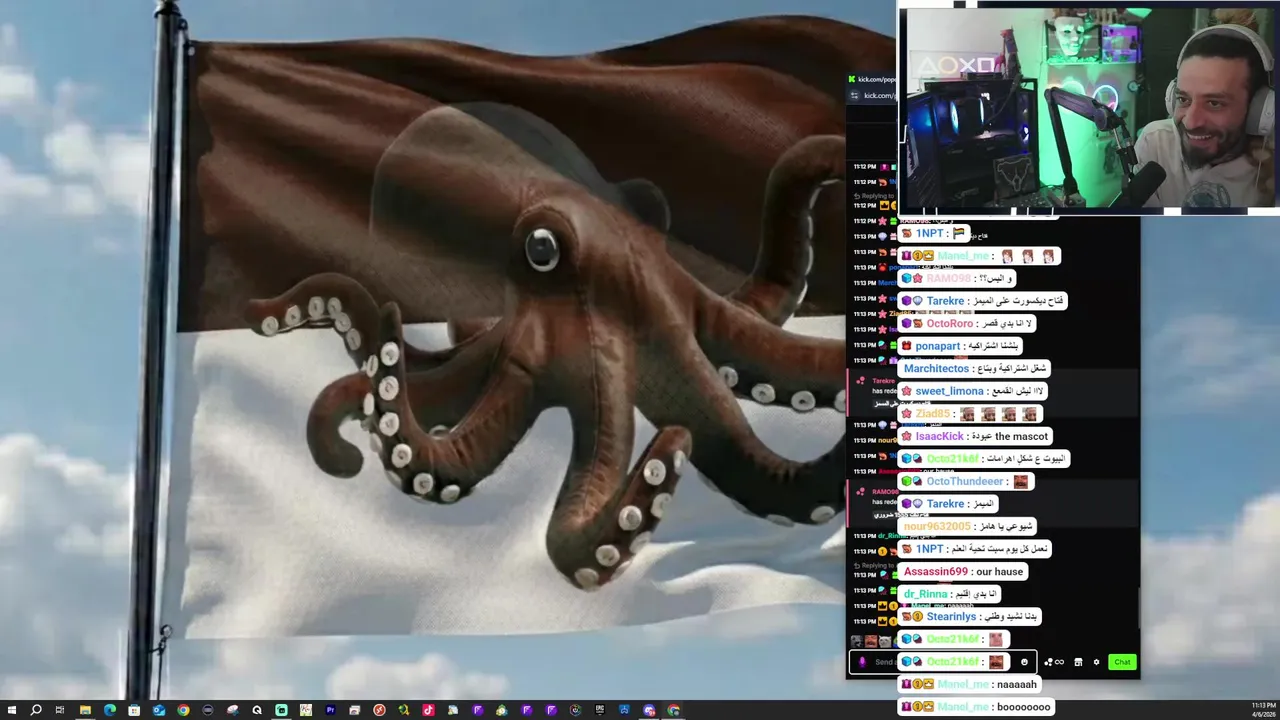Open chat settings gear icon

tap(1096, 662)
